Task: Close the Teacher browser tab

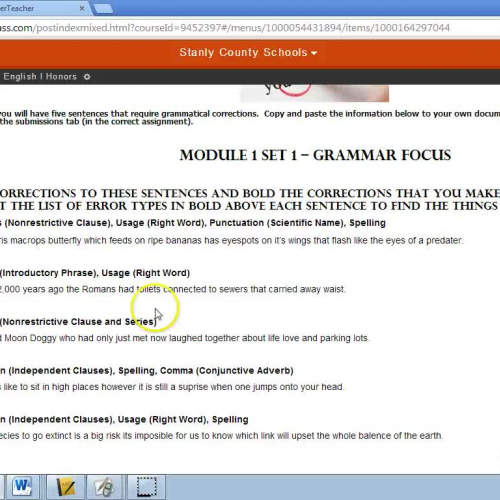Action: (82, 8)
